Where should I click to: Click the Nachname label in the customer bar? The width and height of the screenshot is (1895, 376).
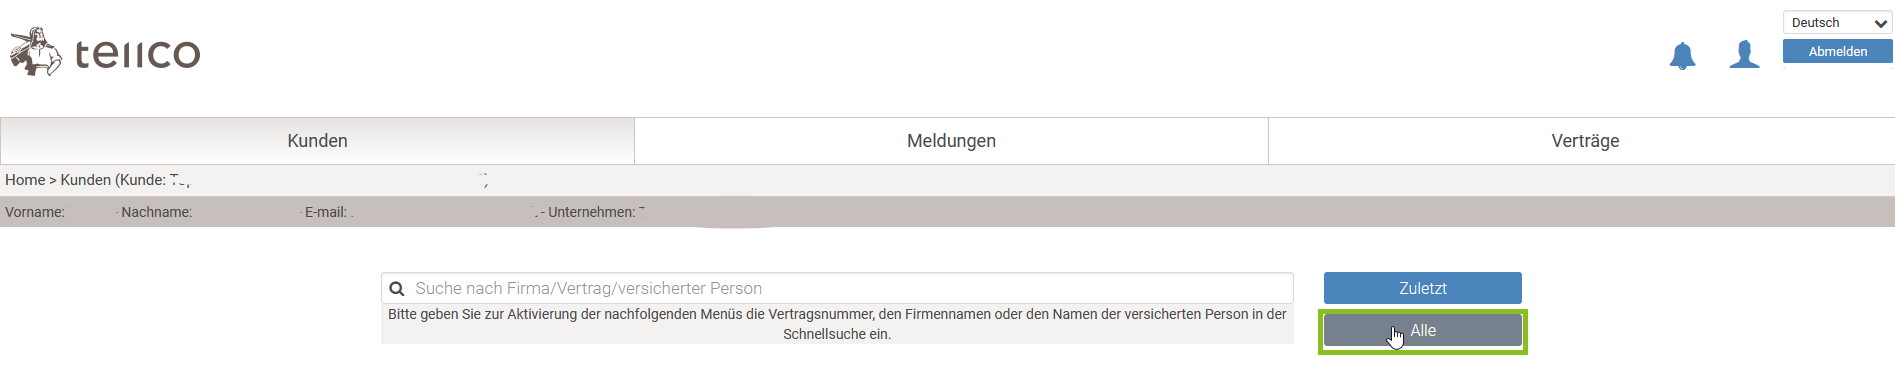point(157,212)
